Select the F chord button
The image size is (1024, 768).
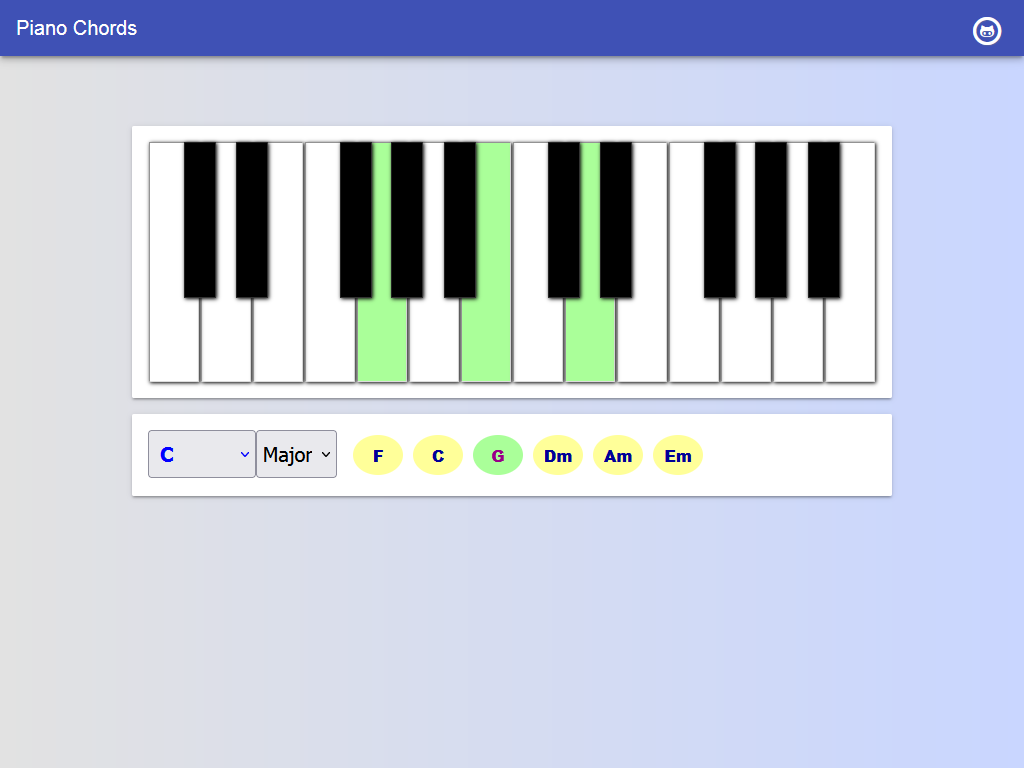tap(377, 455)
